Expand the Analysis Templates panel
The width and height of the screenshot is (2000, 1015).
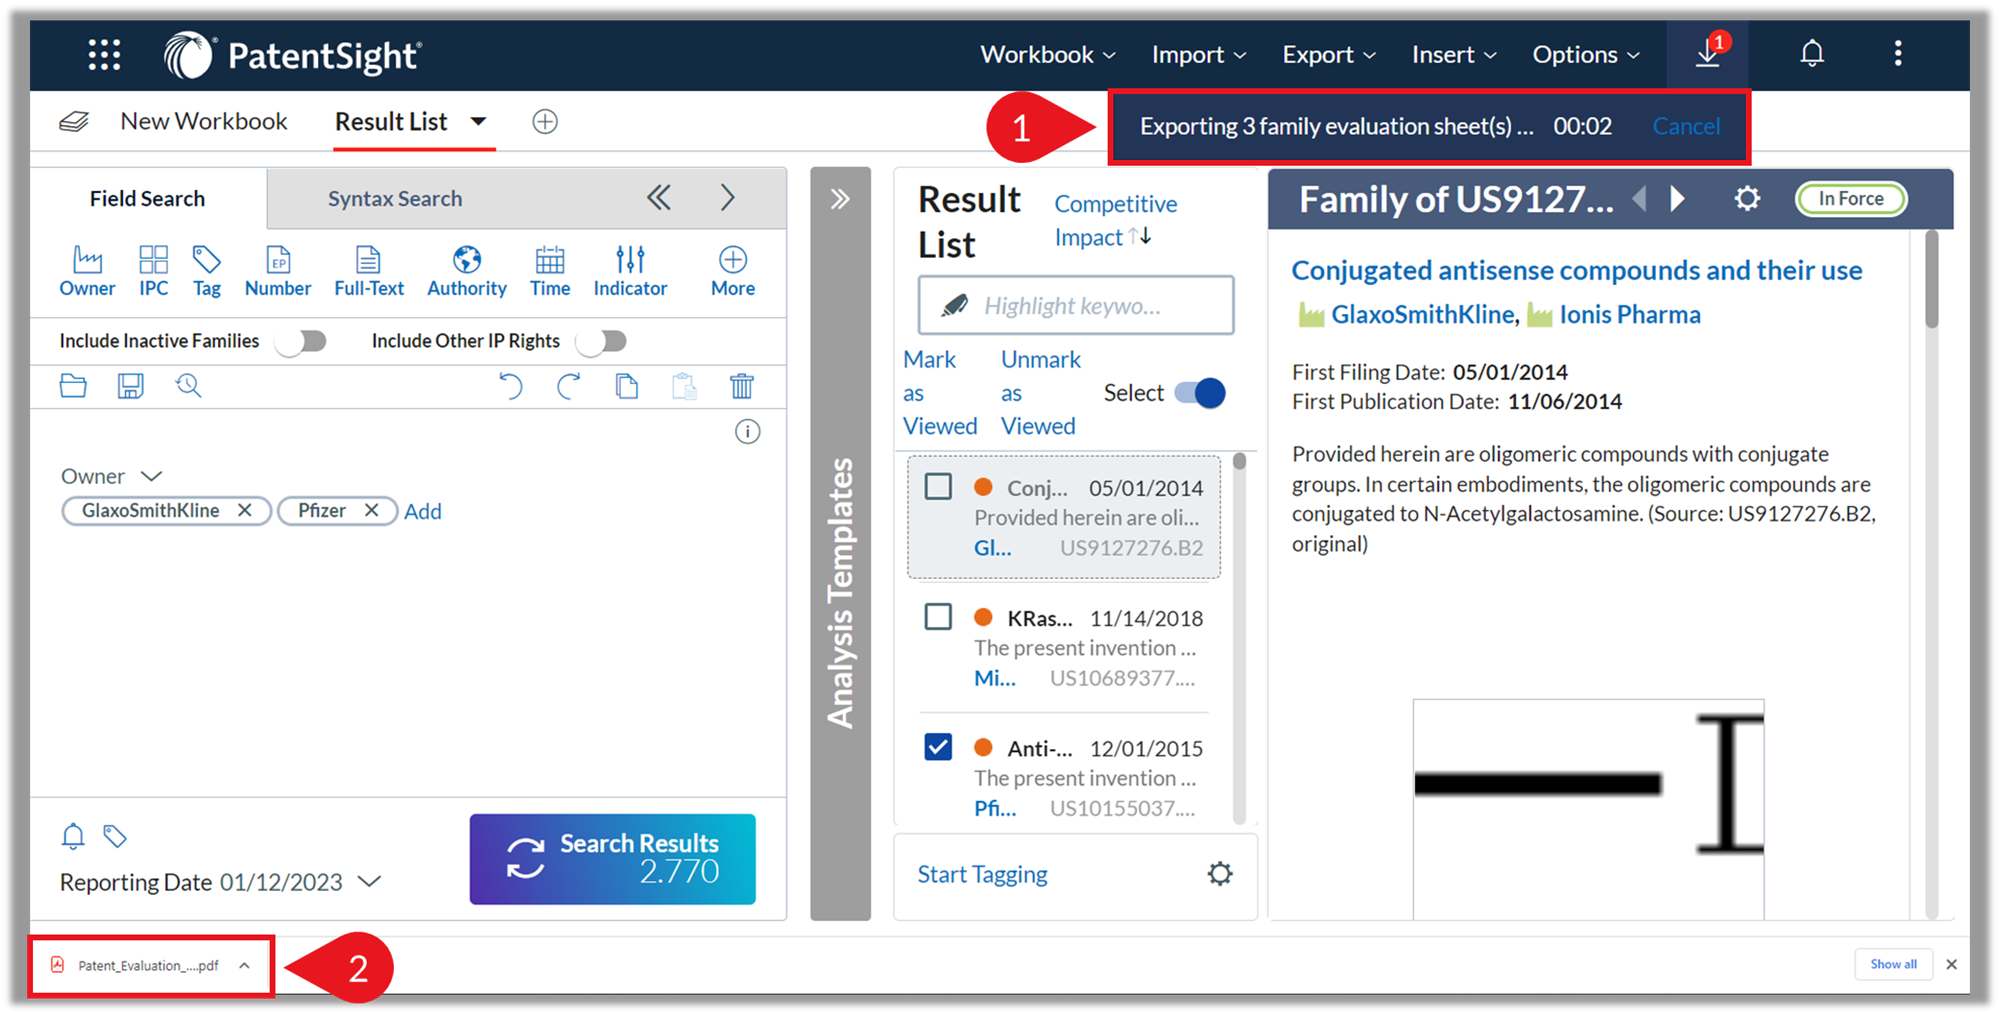(x=840, y=199)
